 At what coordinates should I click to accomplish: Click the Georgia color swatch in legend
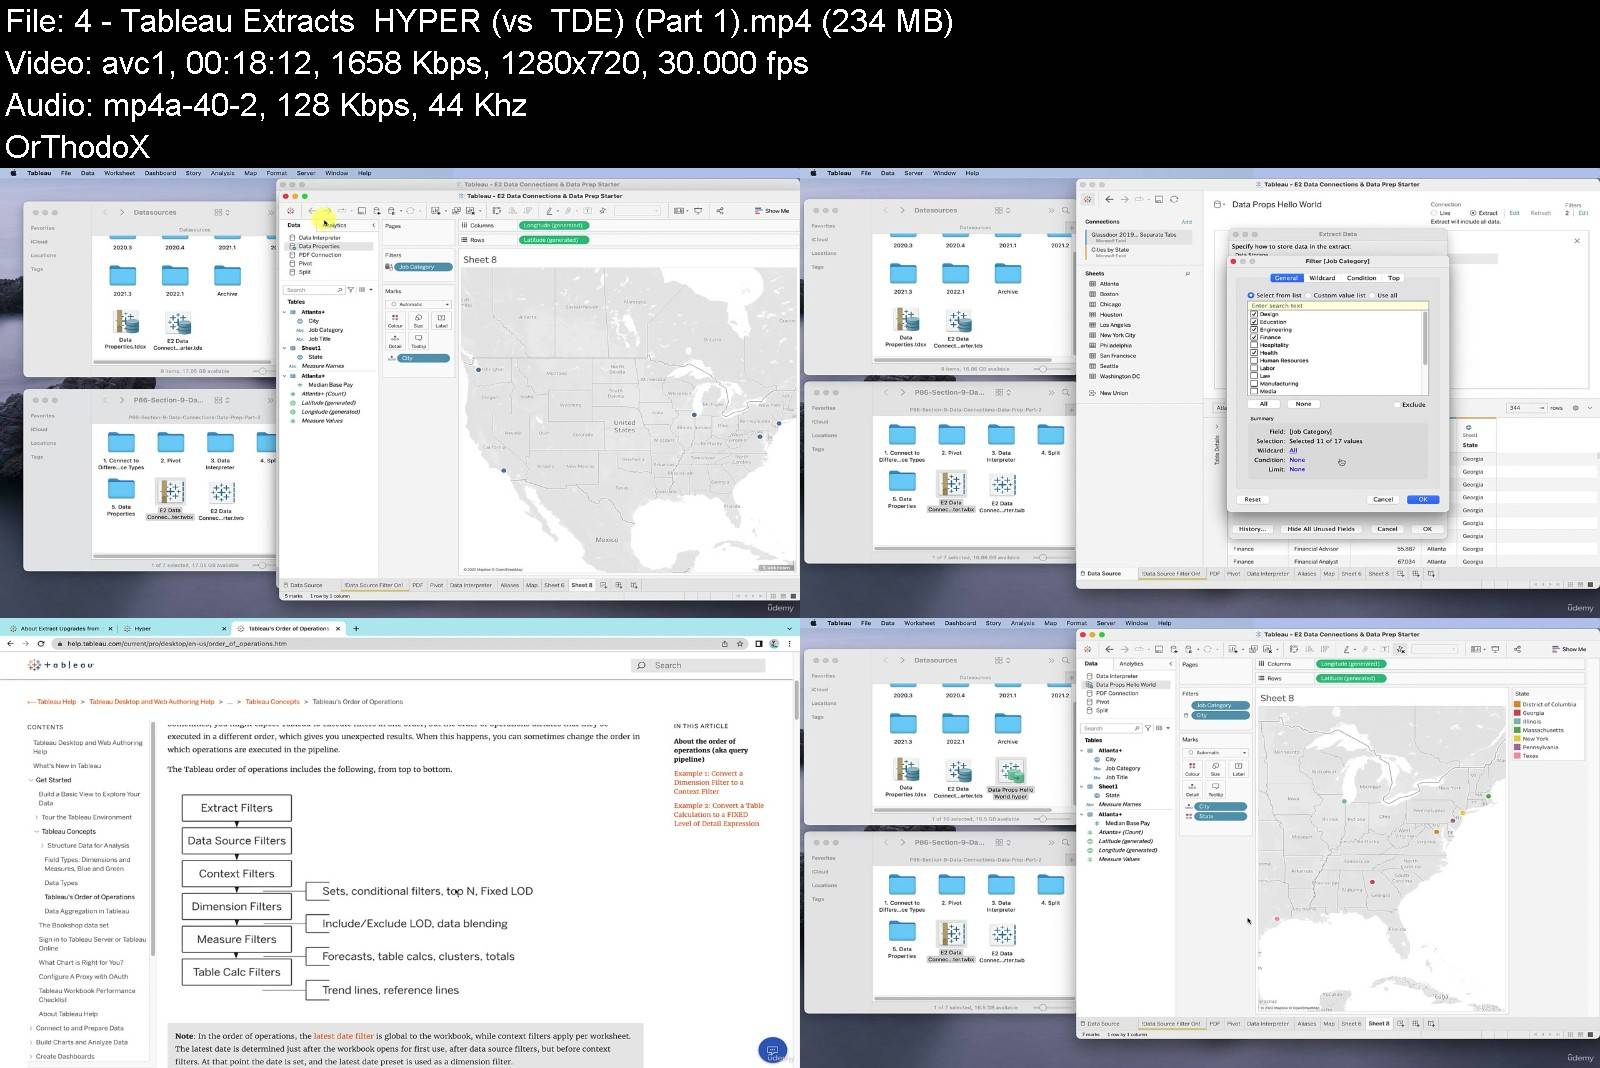(1517, 713)
